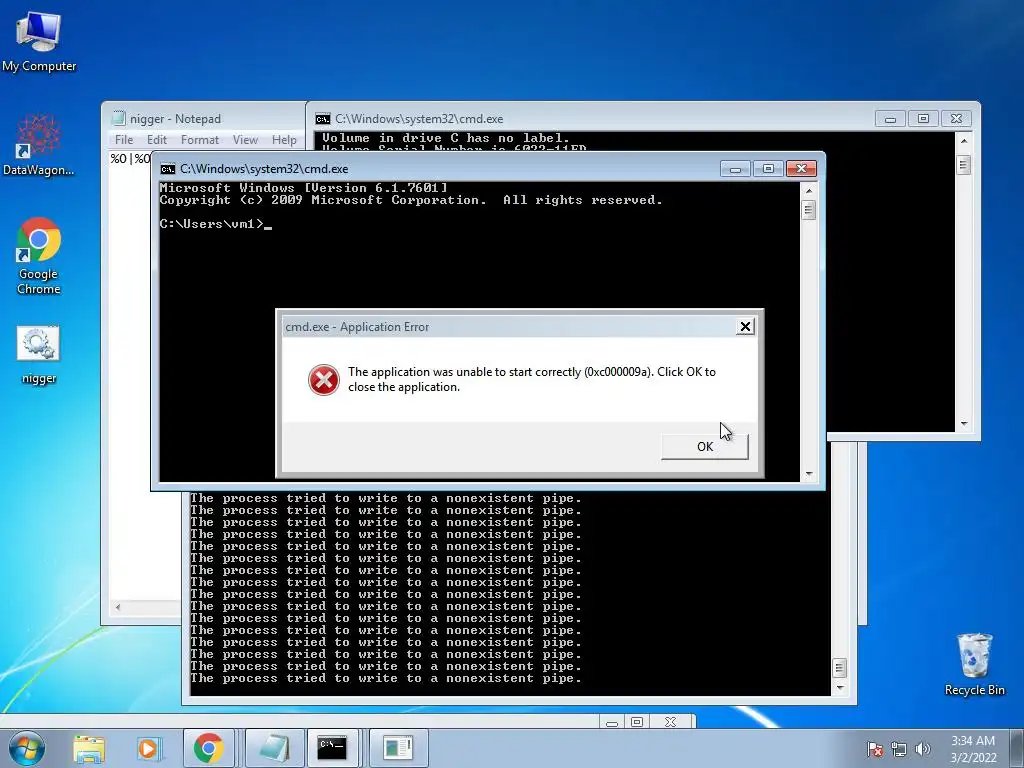Click the Notepad title bar icon
The height and width of the screenshot is (768, 1024).
coord(119,118)
